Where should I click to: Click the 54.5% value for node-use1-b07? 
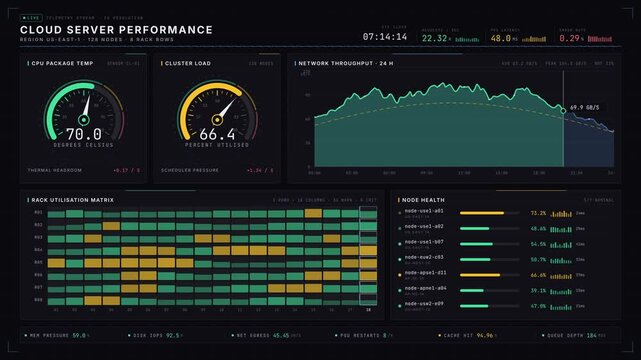pyautogui.click(x=538, y=244)
